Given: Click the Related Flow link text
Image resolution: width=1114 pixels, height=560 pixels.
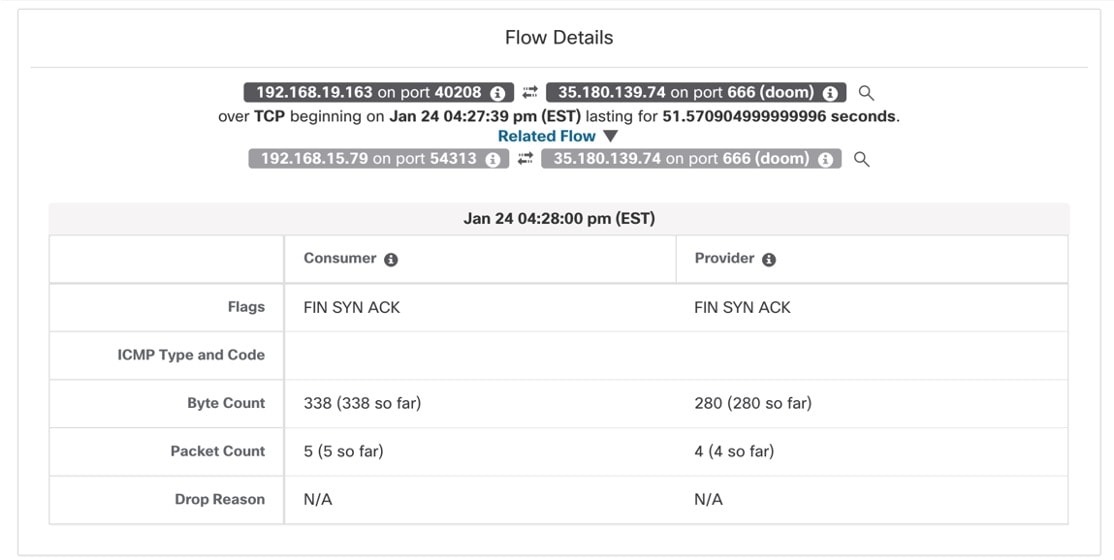Looking at the screenshot, I should (x=546, y=136).
